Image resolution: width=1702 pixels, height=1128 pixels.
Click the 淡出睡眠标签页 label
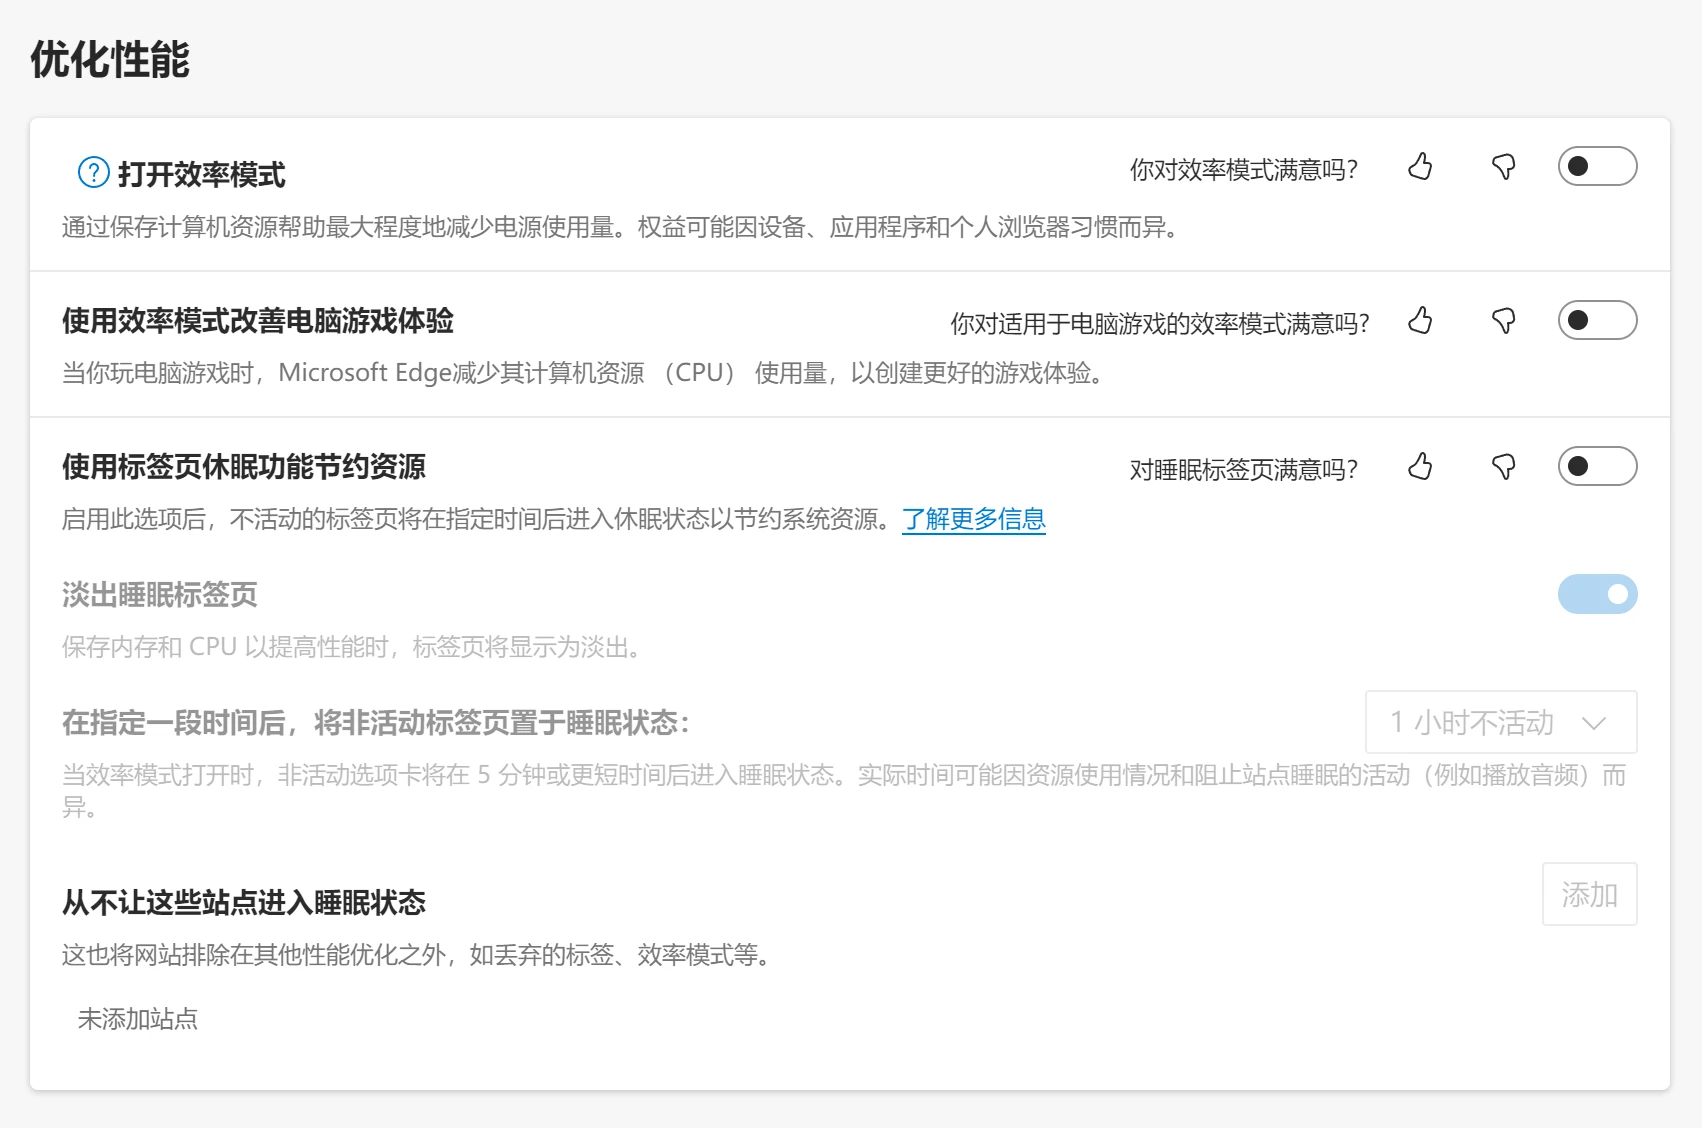(160, 594)
